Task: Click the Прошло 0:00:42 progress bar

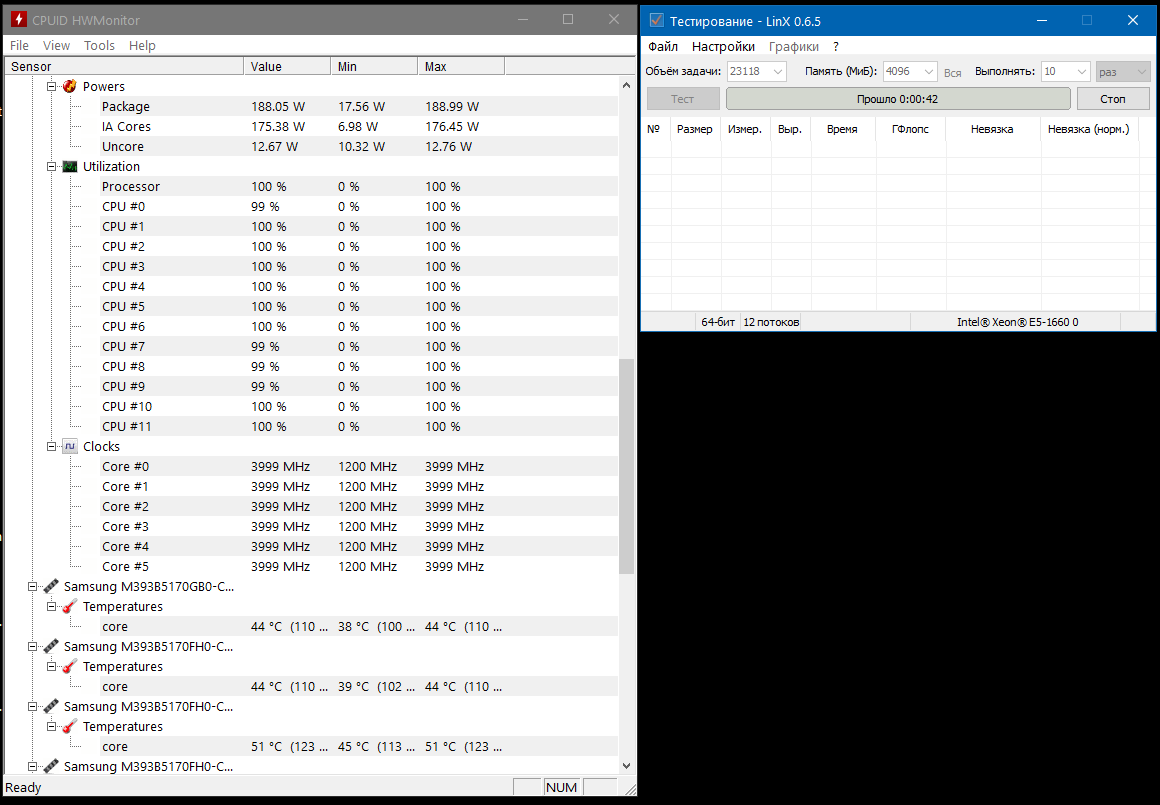Action: pos(898,98)
